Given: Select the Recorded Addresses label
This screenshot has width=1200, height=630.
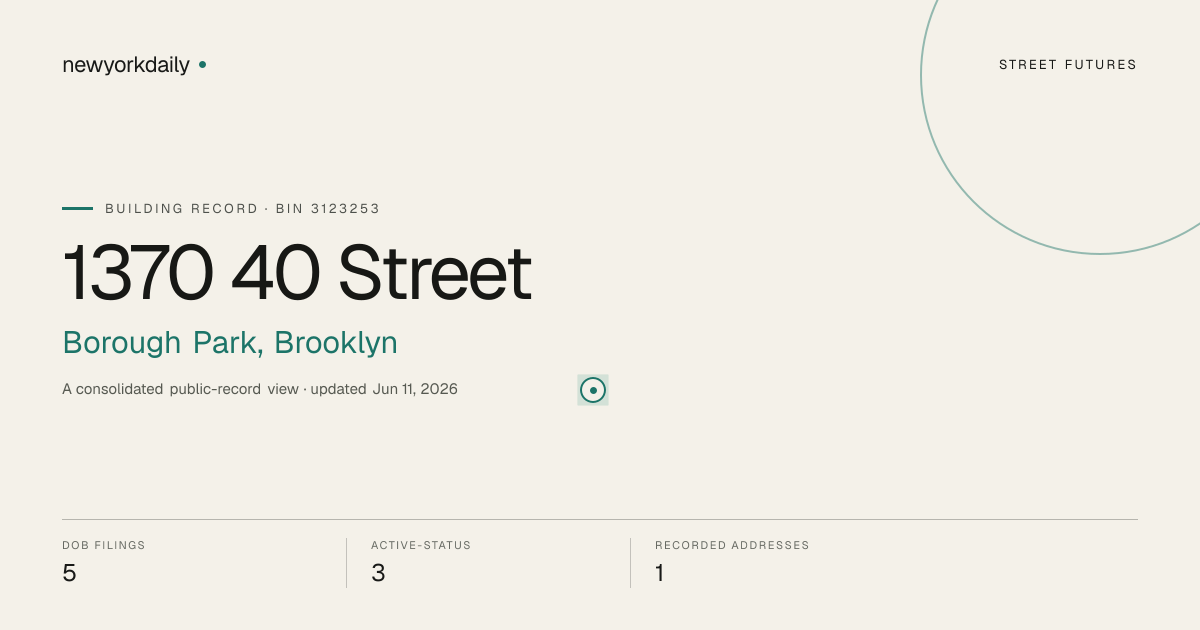Looking at the screenshot, I should coord(732,546).
